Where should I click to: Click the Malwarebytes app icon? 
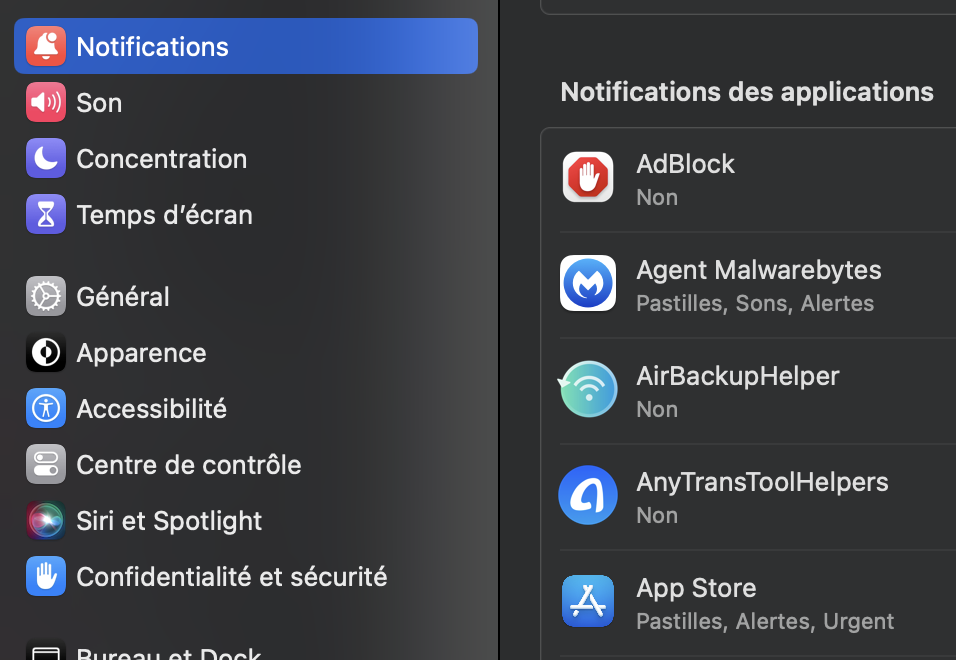tap(588, 284)
